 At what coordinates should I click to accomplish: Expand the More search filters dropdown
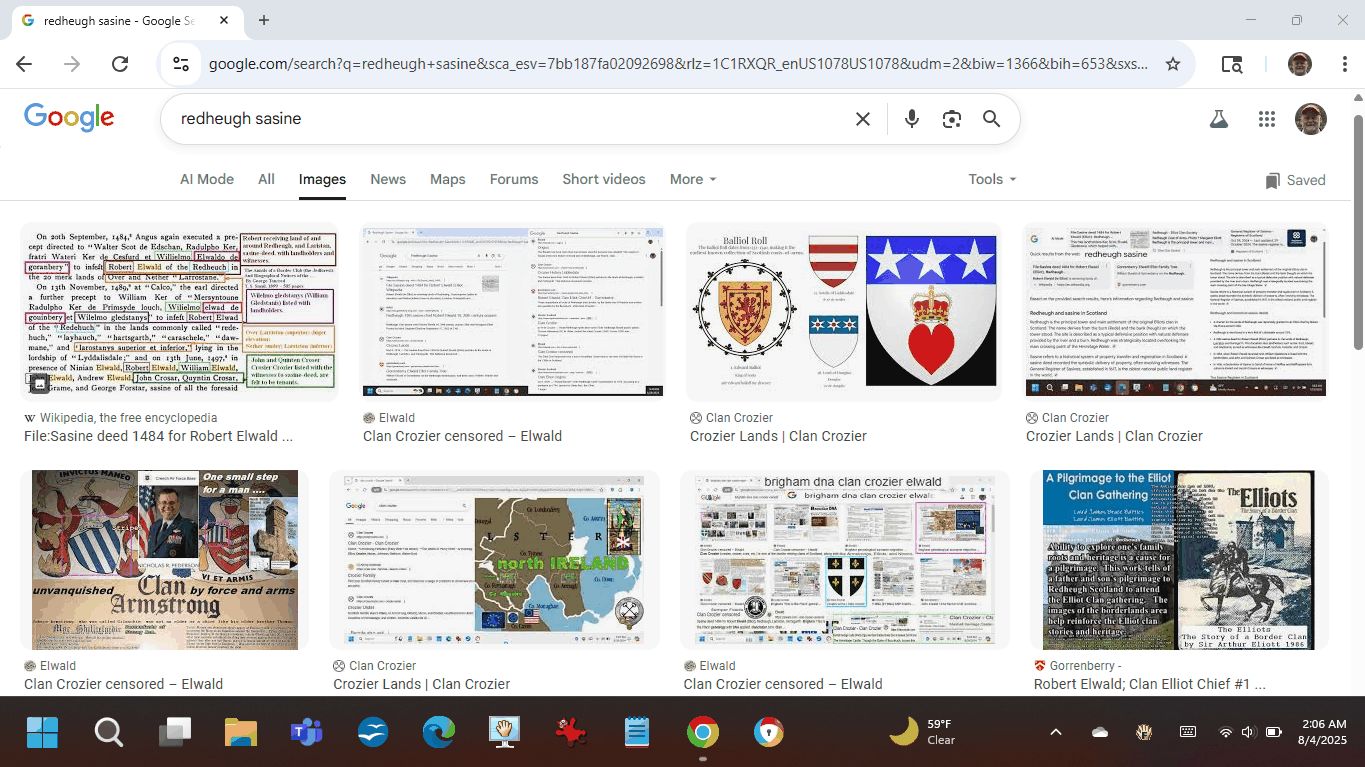[x=693, y=179]
